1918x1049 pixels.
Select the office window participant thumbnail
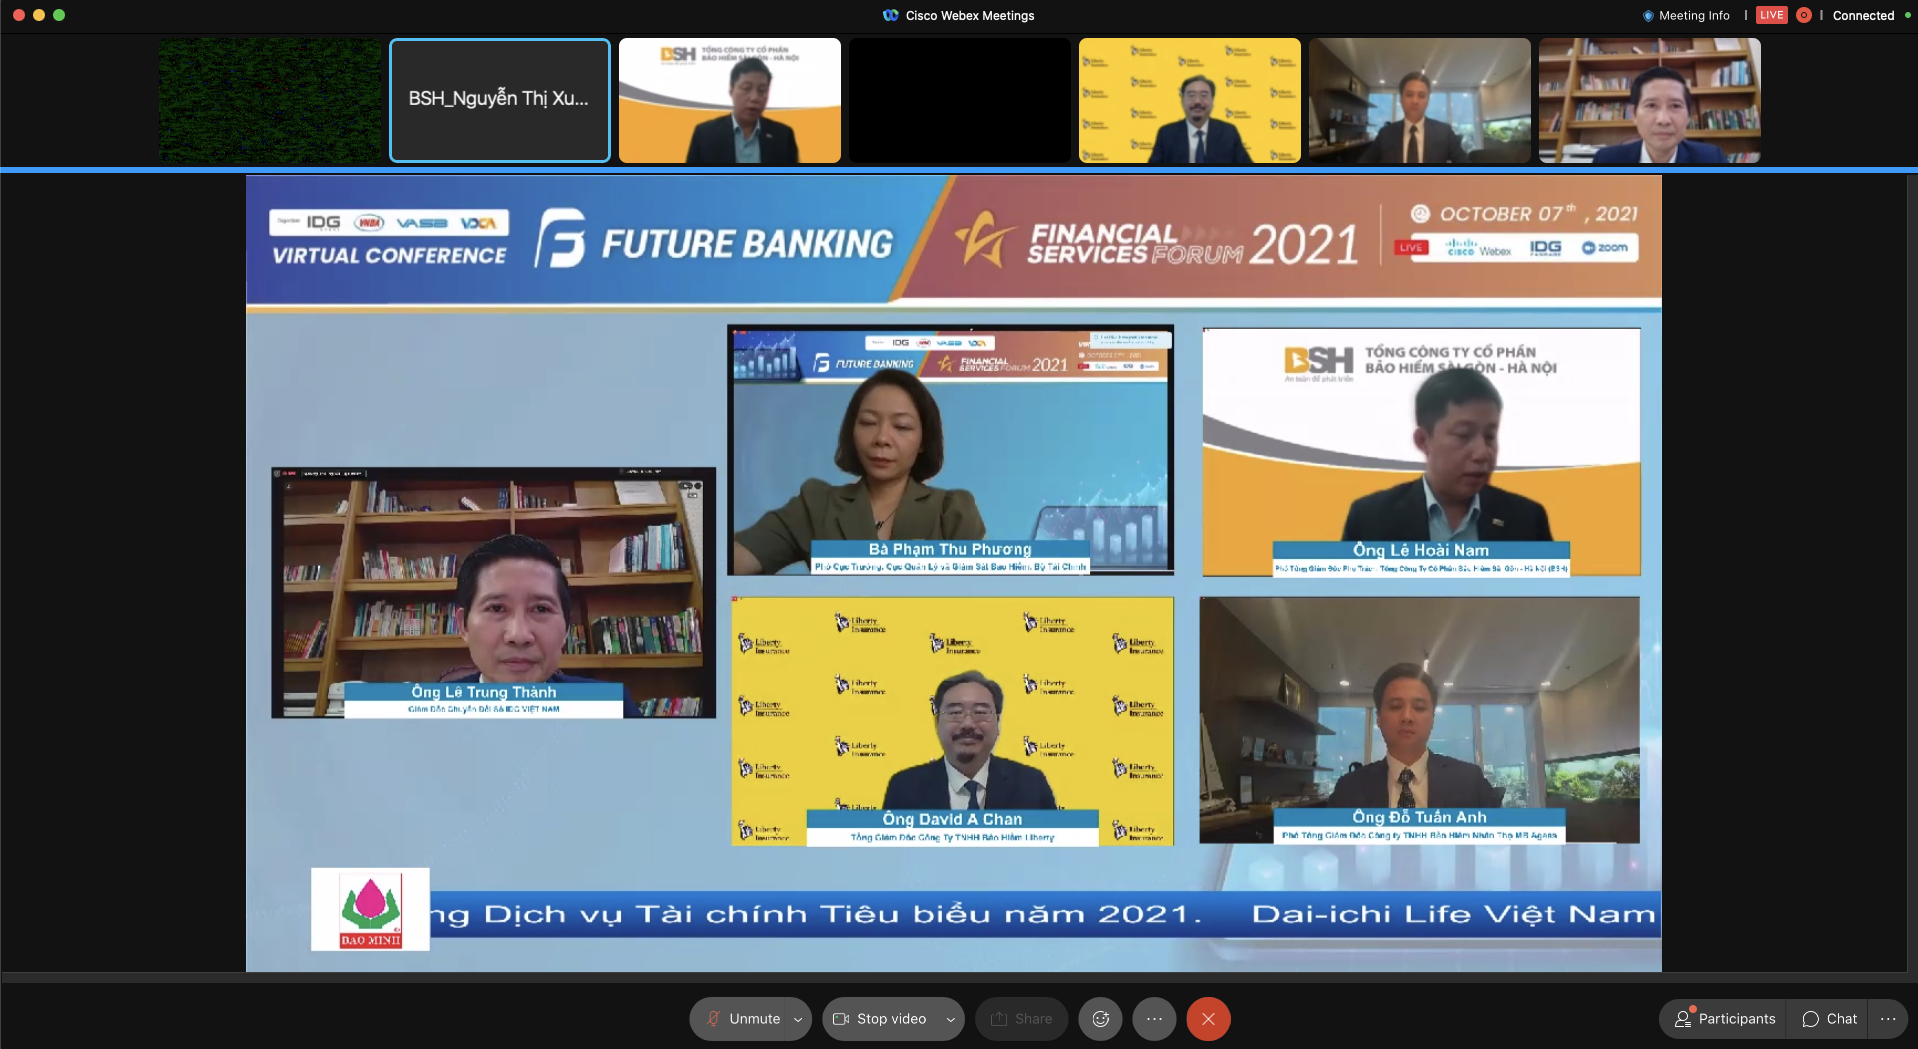point(1420,100)
